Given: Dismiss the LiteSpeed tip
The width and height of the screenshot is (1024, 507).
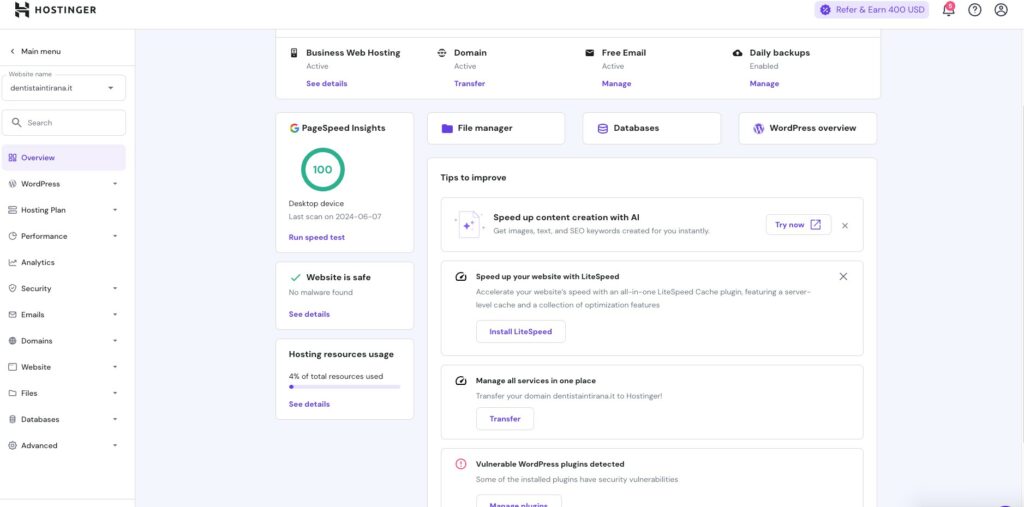Looking at the screenshot, I should (x=843, y=276).
